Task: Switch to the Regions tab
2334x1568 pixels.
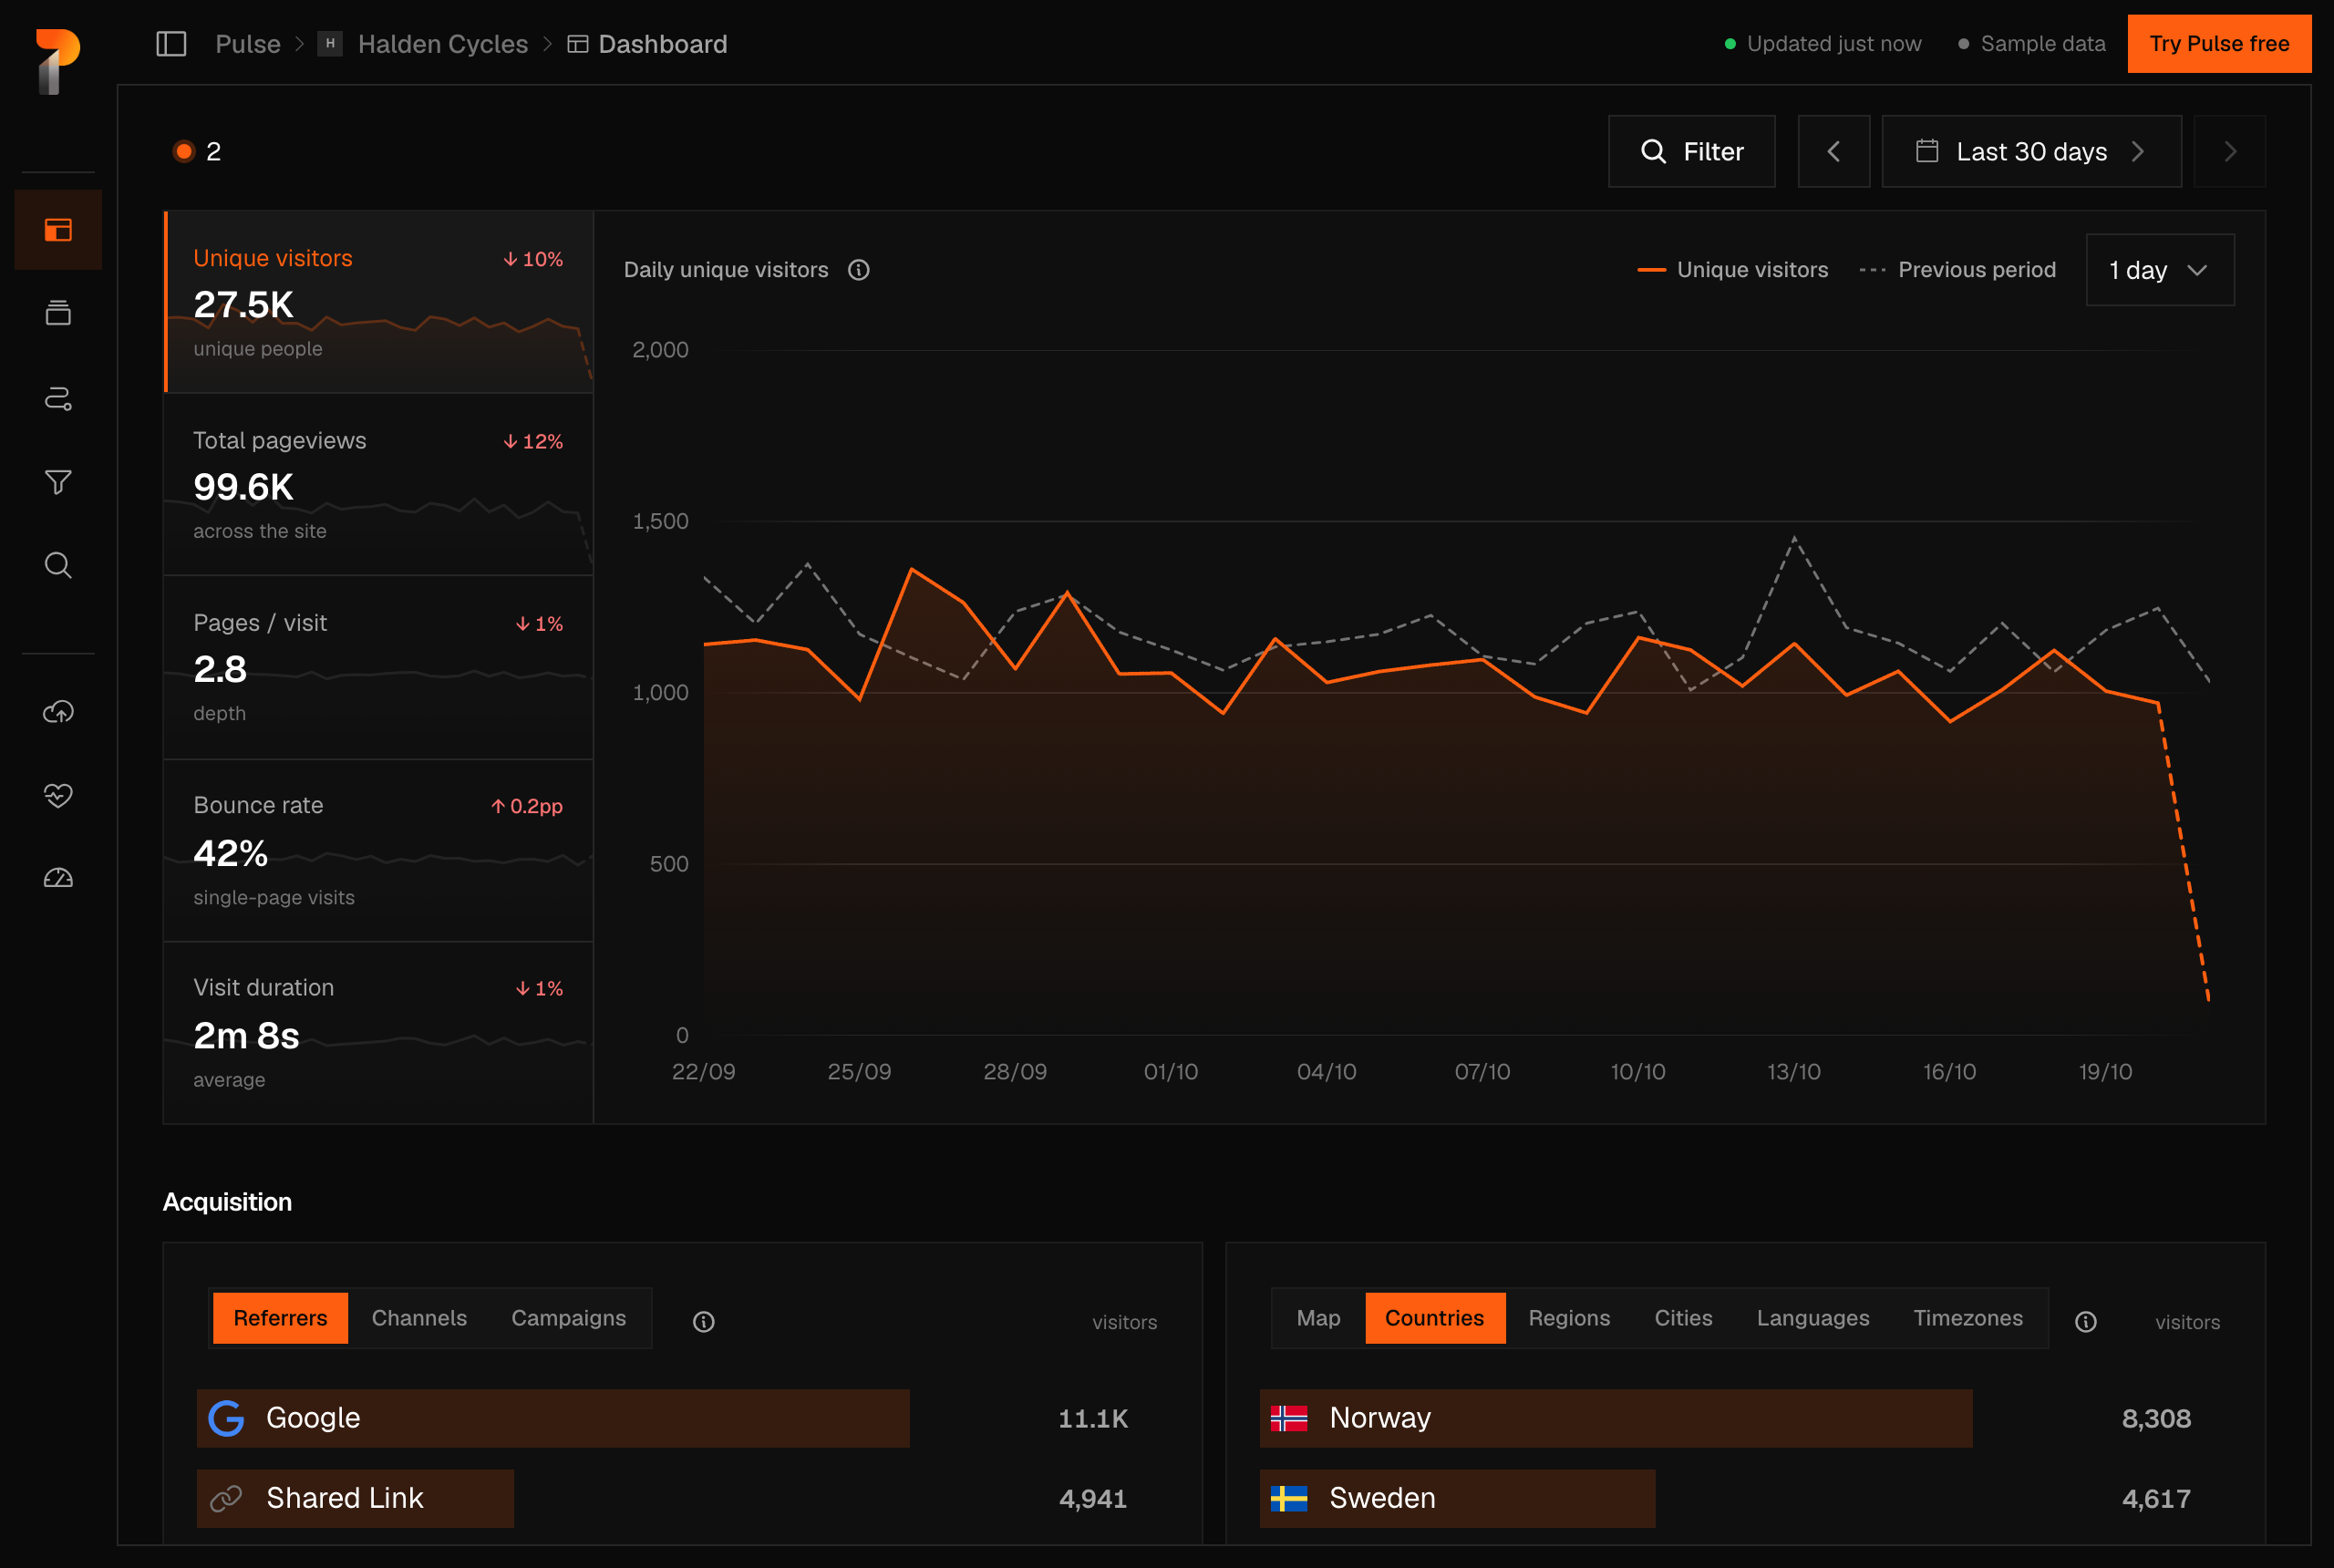Action: tap(1569, 1318)
